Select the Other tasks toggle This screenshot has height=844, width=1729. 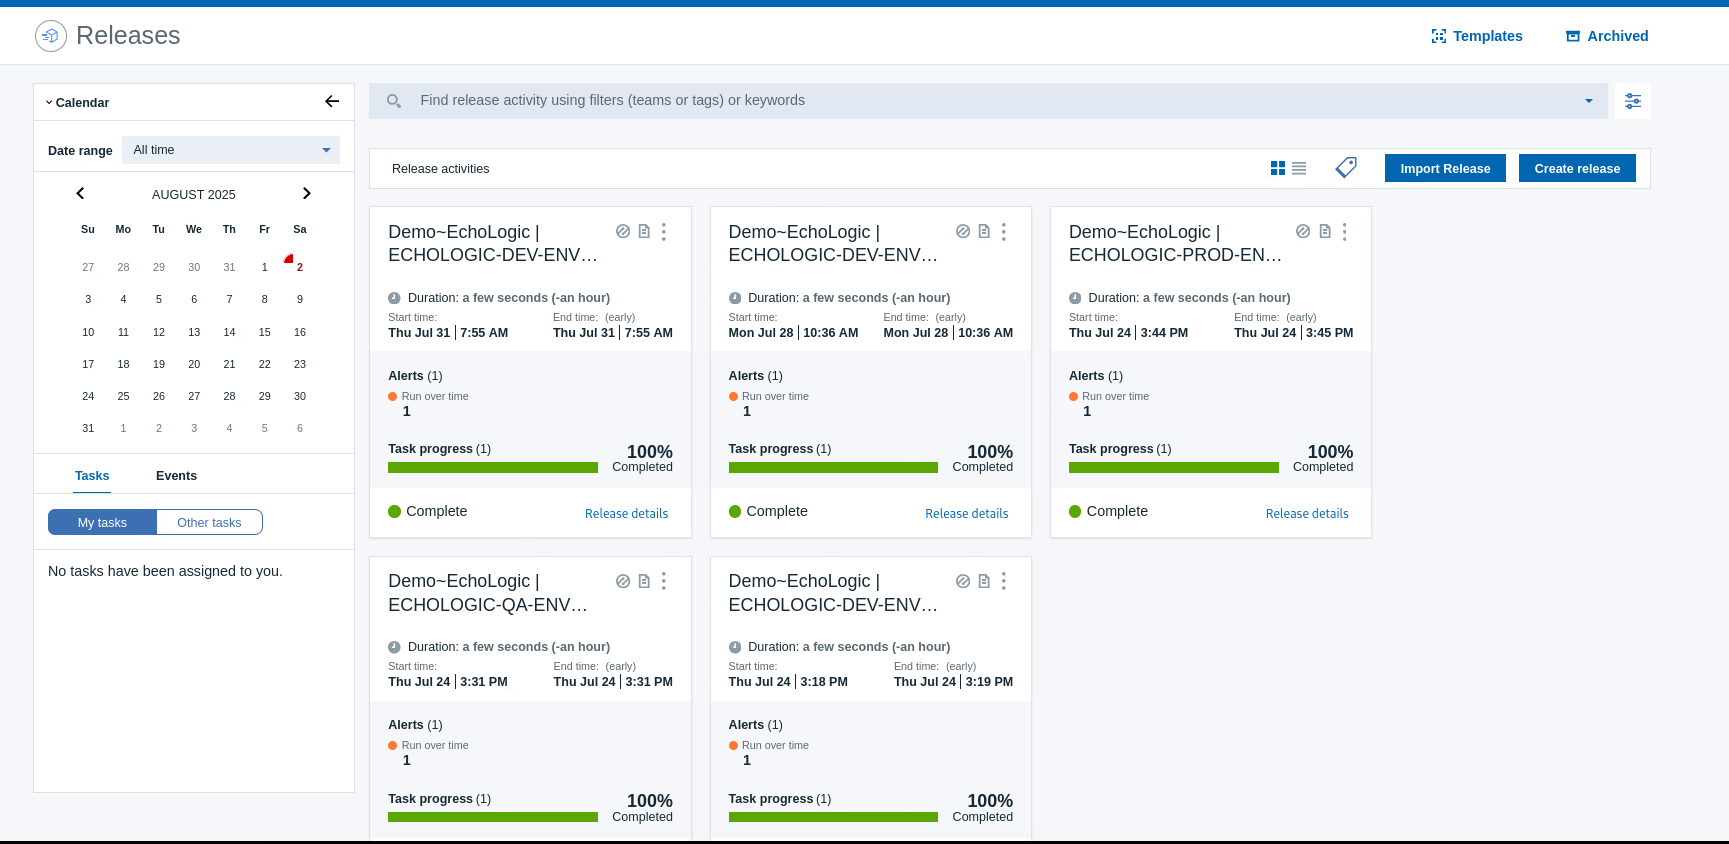[209, 522]
